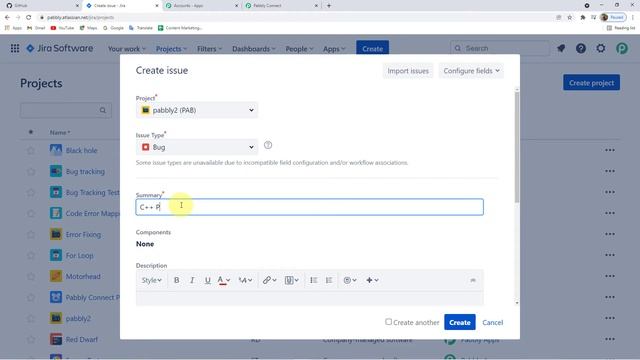The height and width of the screenshot is (360, 640).
Task: Open the text Style dropdown
Action: click(x=151, y=280)
